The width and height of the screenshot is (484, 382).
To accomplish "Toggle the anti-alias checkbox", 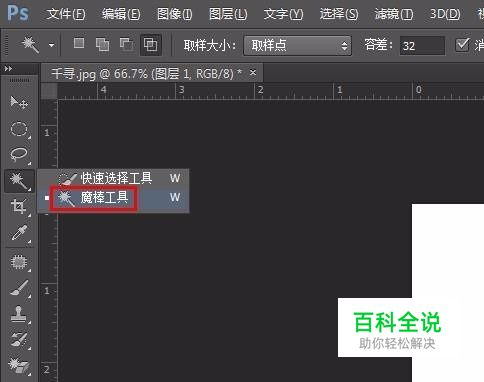I will (x=462, y=44).
